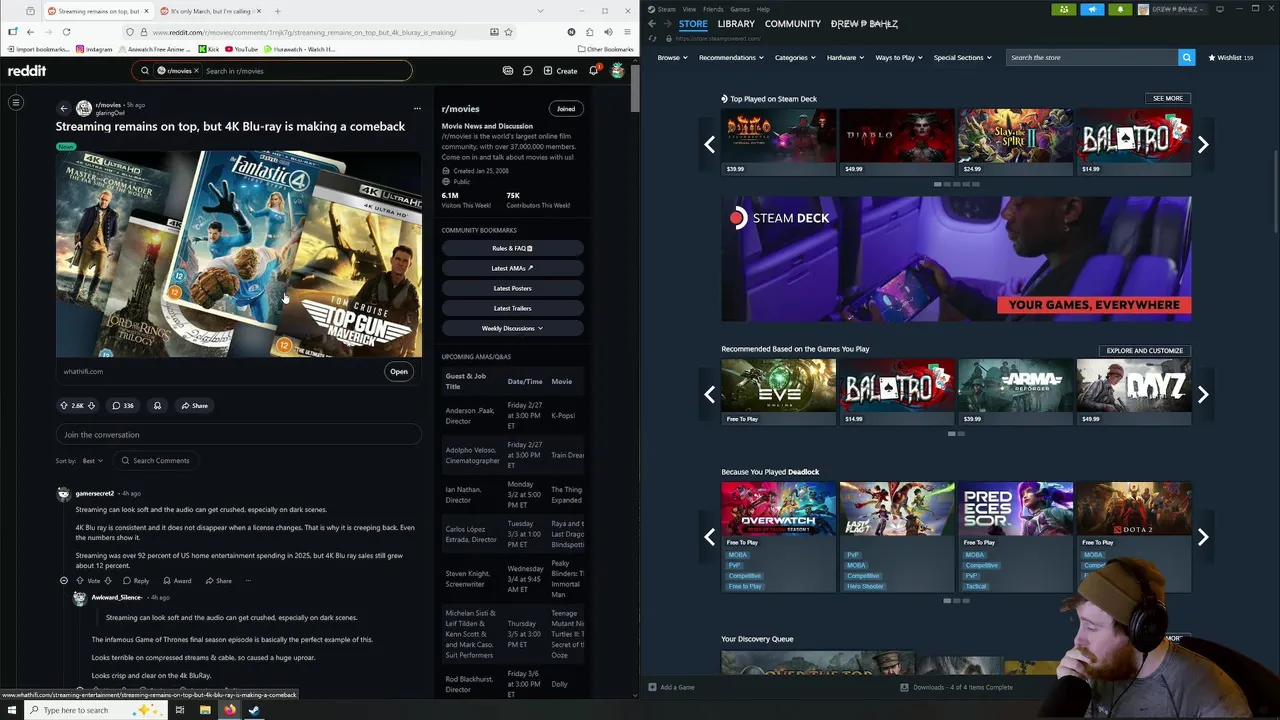Upvote the post with 2.6K score
This screenshot has height=720, width=1280.
(65, 406)
